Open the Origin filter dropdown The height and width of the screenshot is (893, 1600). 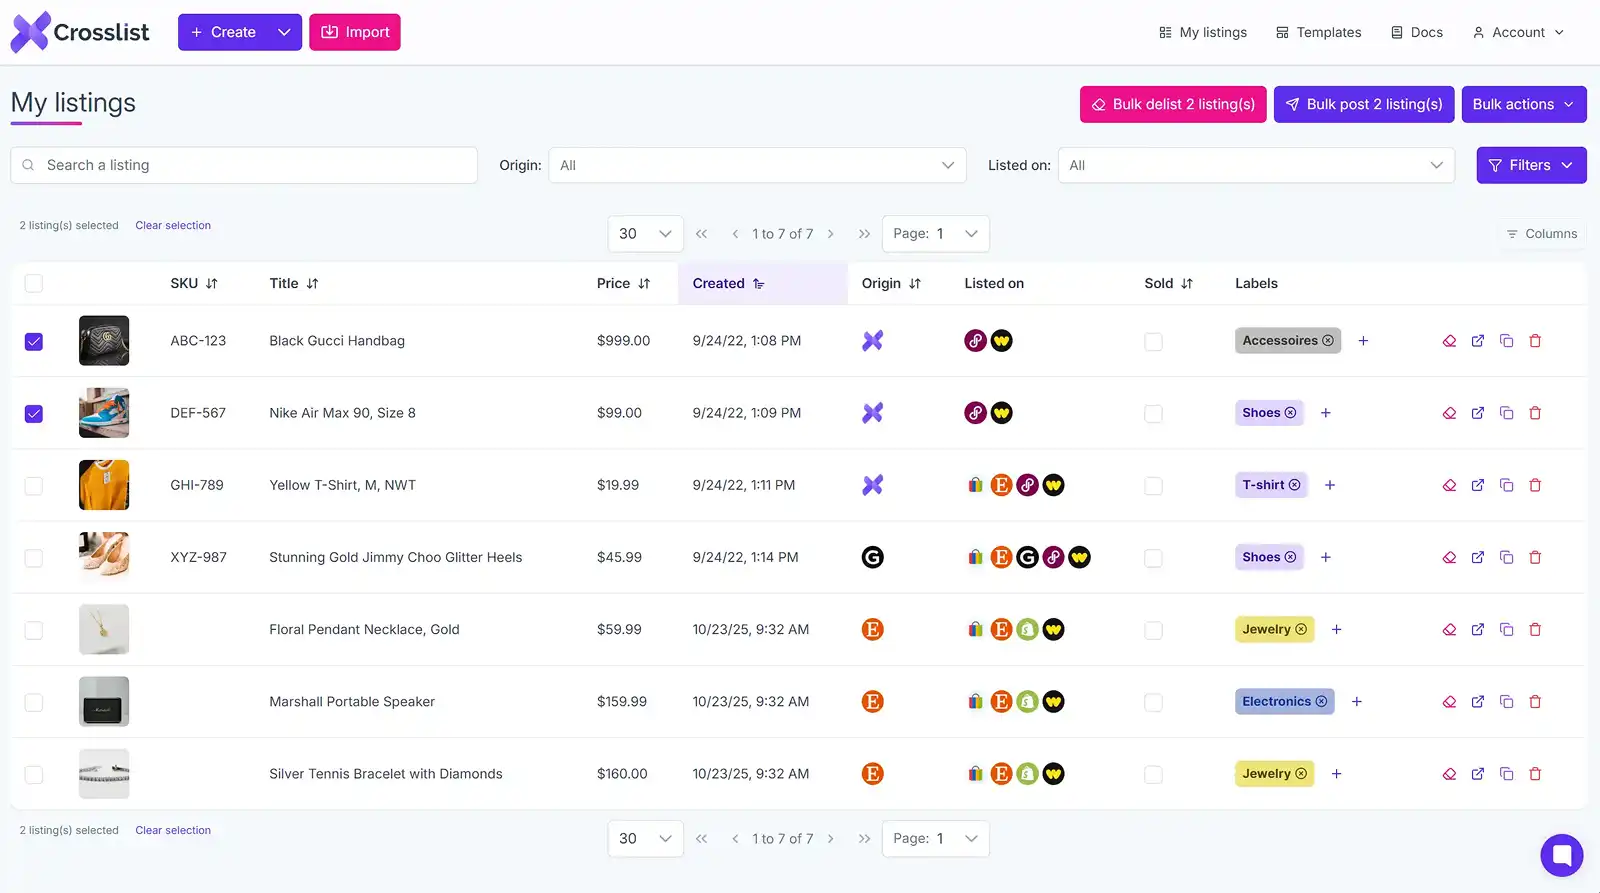[757, 165]
